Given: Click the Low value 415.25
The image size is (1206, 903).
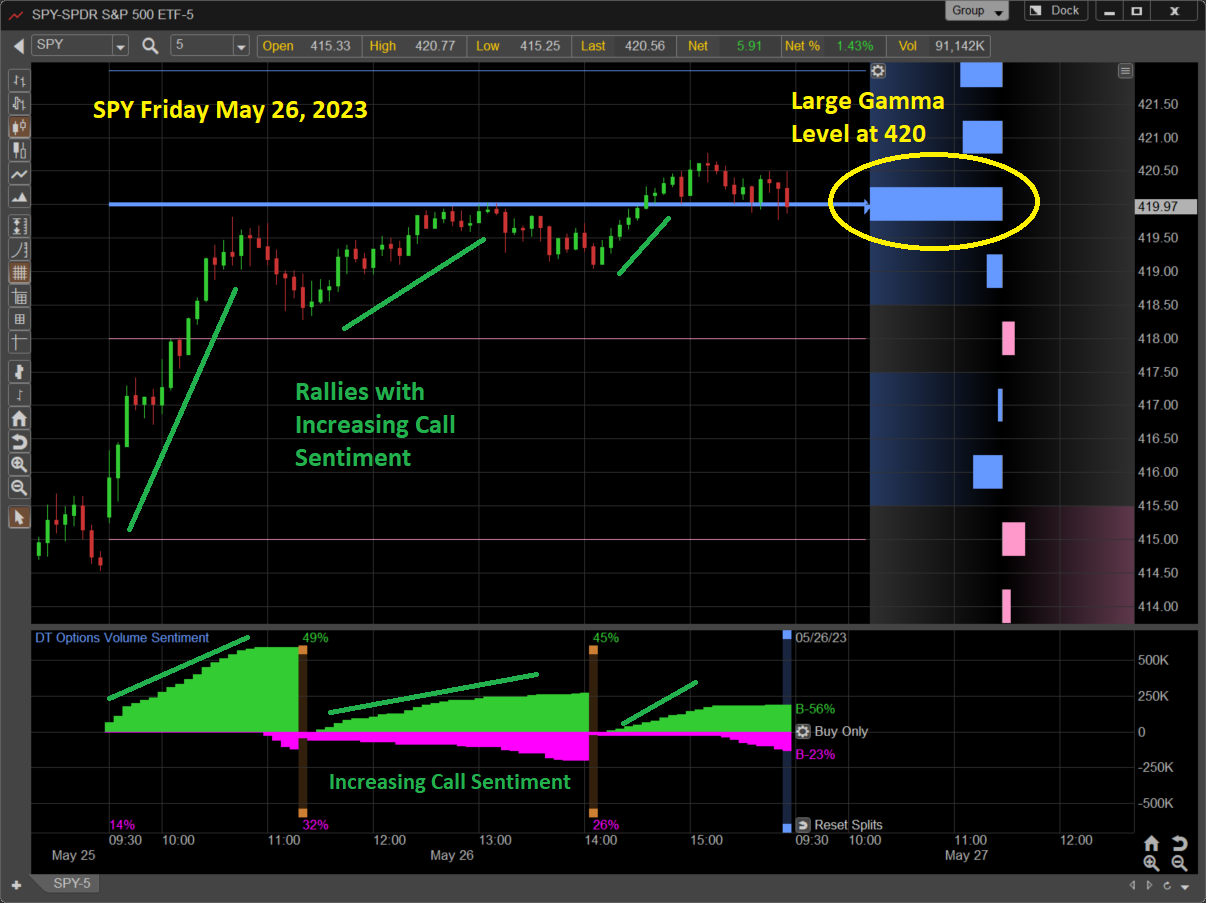Looking at the screenshot, I should (540, 46).
